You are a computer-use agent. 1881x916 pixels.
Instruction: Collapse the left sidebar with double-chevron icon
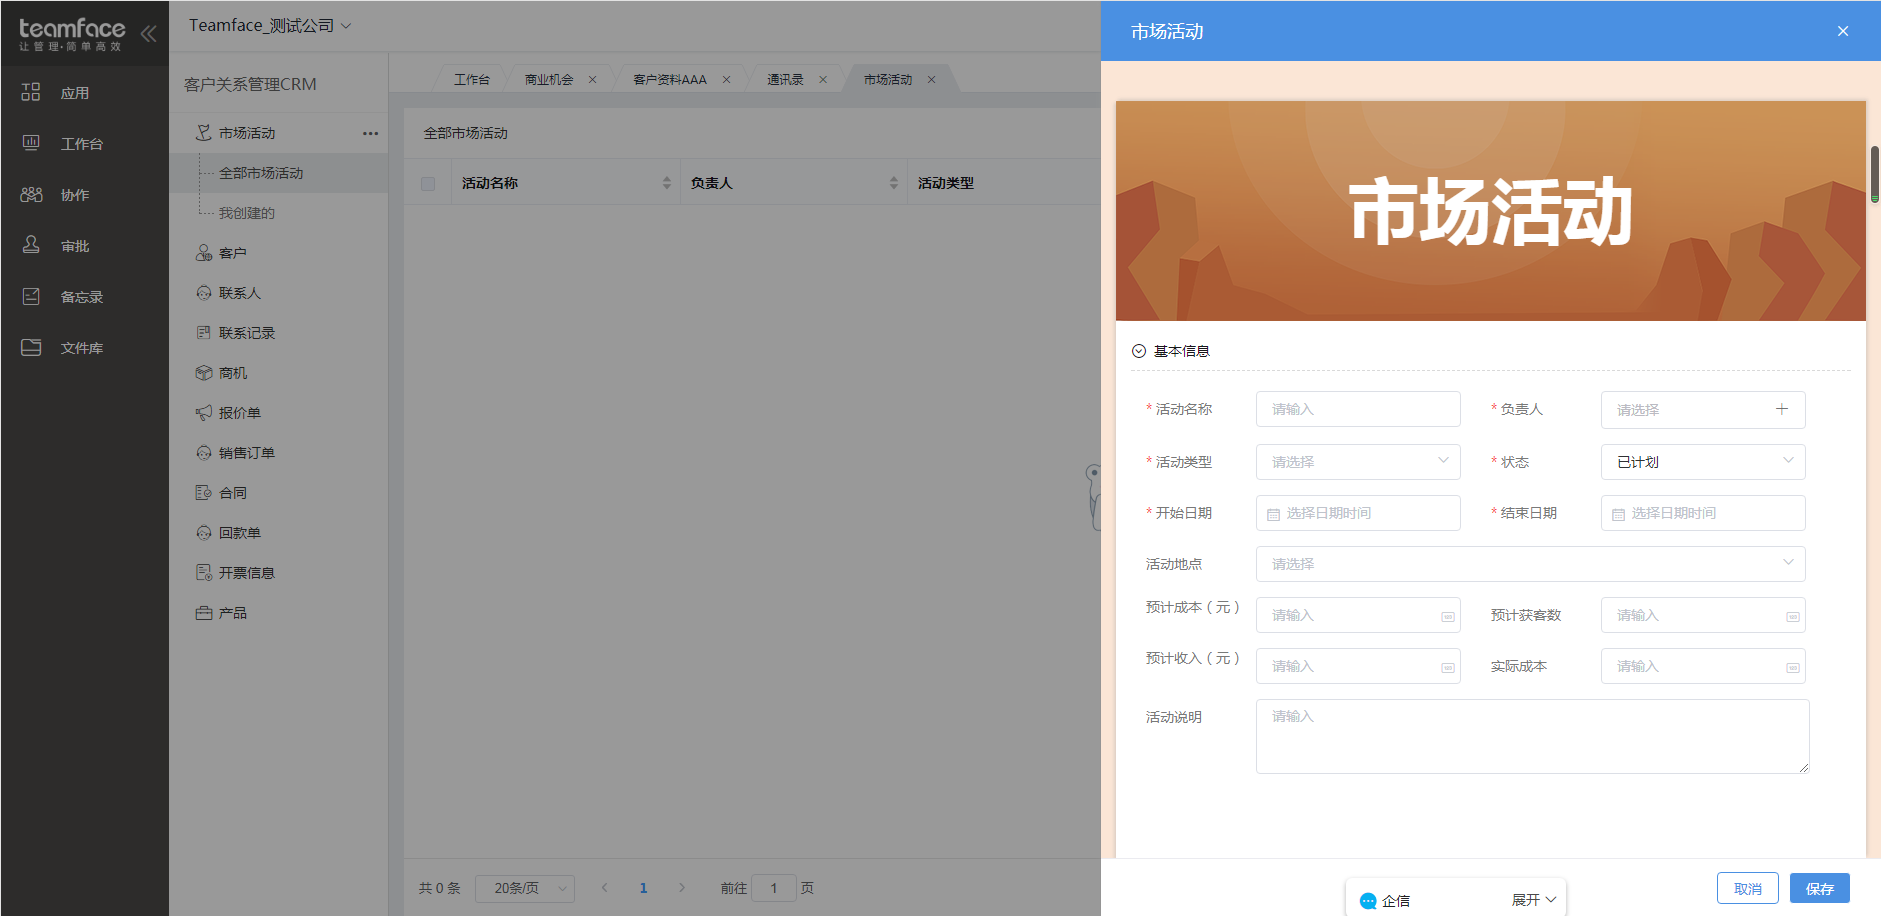click(148, 33)
